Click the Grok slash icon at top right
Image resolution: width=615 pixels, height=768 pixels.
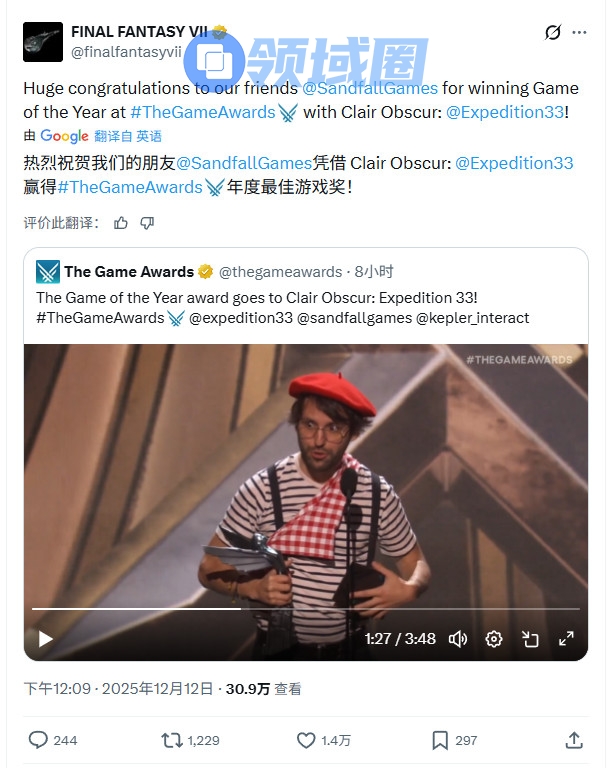(553, 32)
